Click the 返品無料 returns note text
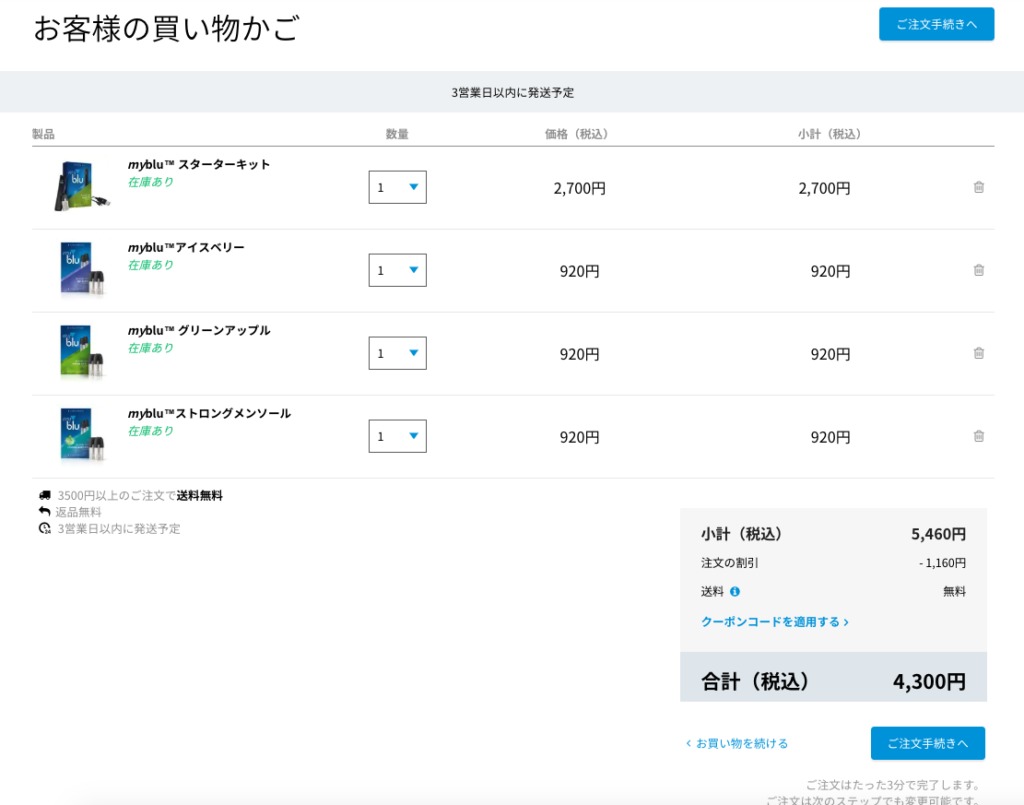Viewport: 1024px width, 805px height. pos(78,512)
